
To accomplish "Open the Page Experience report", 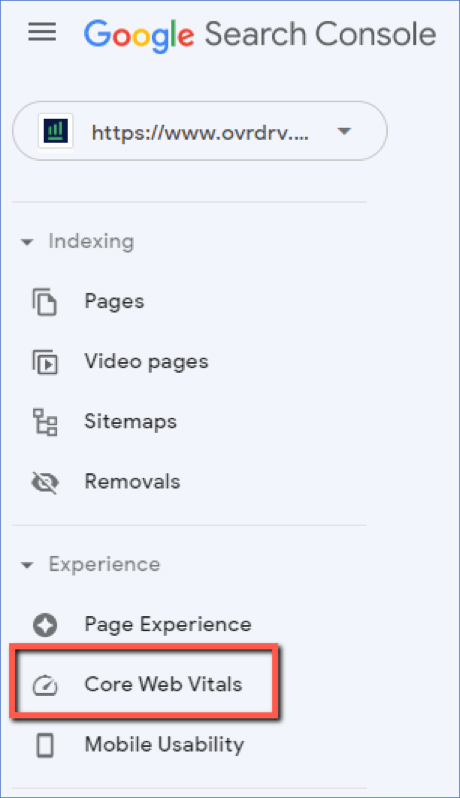I will [x=168, y=624].
